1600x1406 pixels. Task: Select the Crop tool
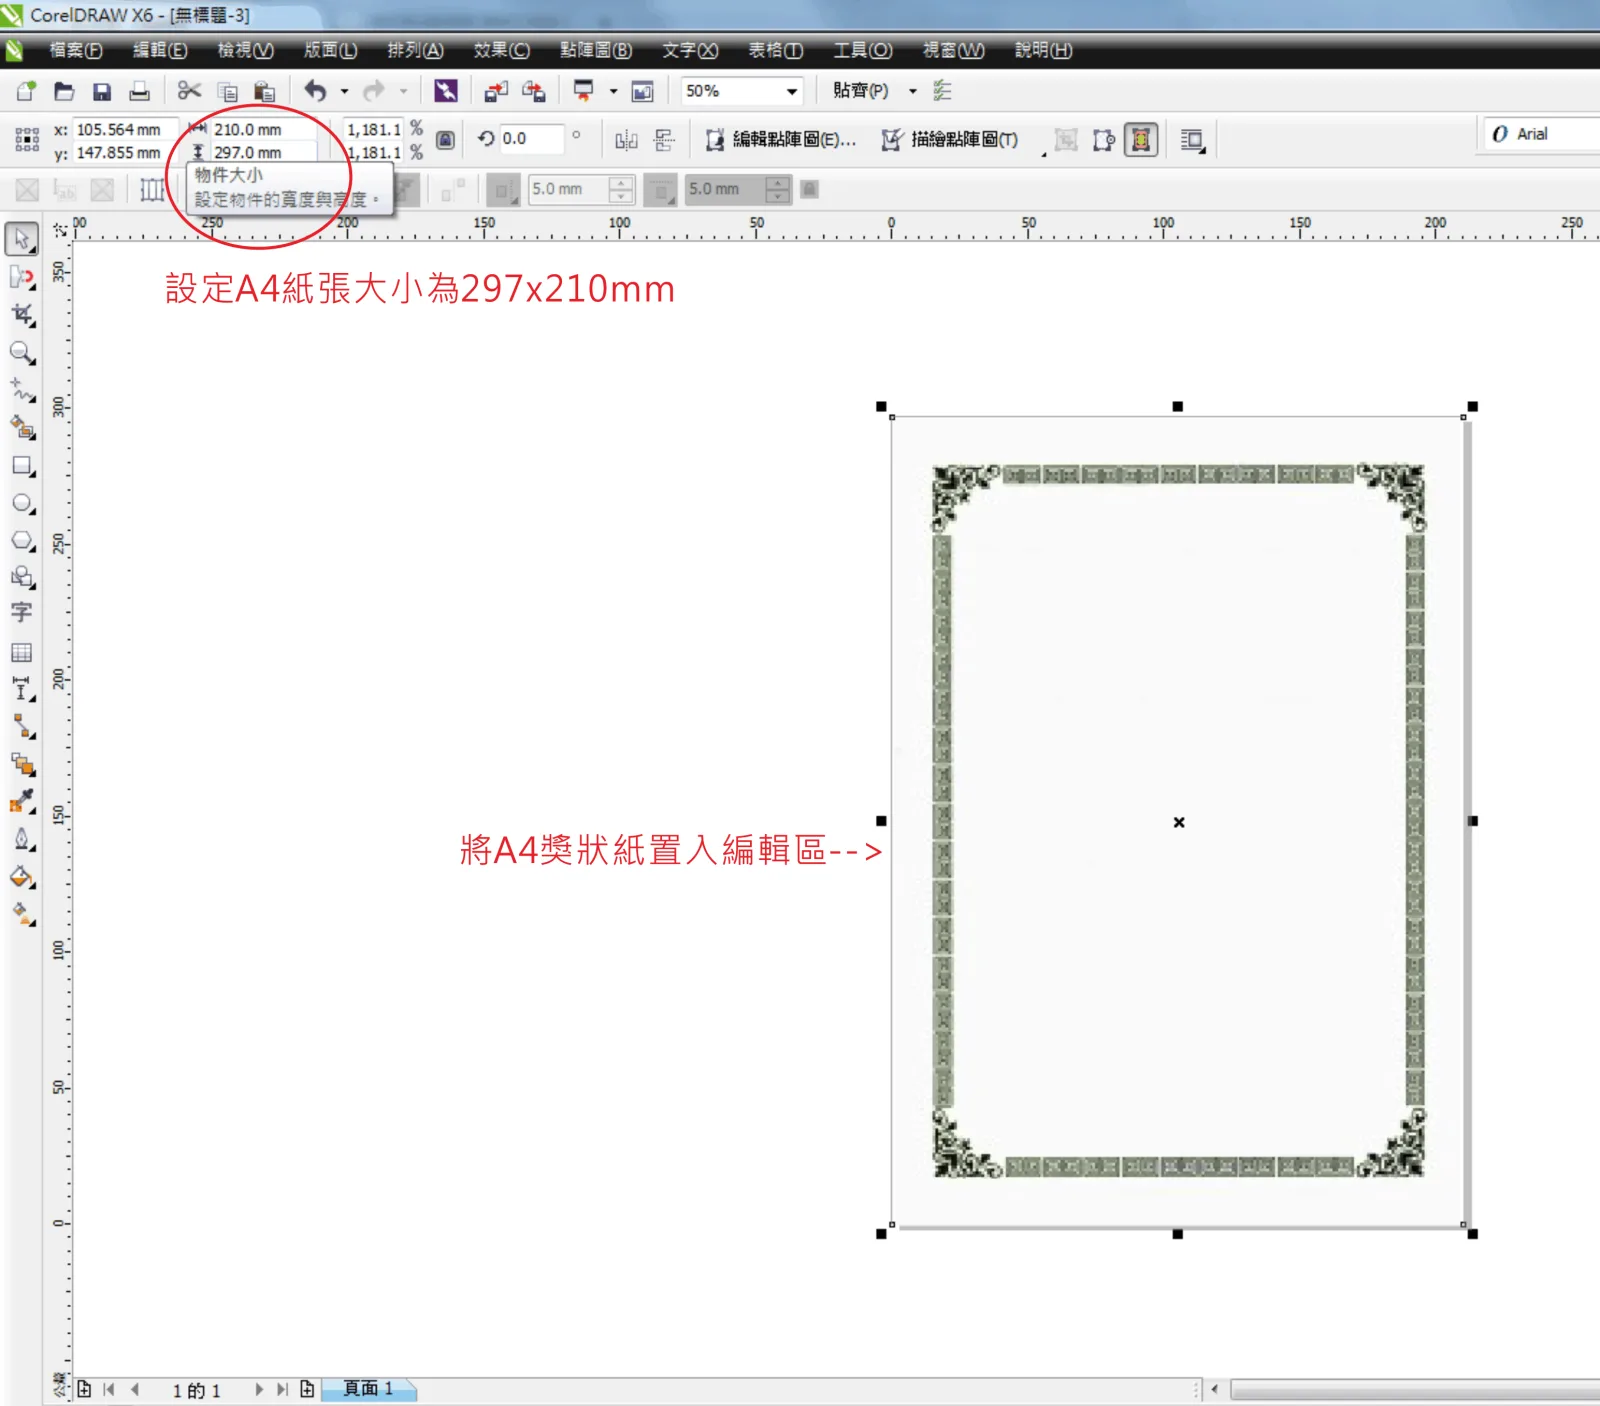(x=22, y=315)
